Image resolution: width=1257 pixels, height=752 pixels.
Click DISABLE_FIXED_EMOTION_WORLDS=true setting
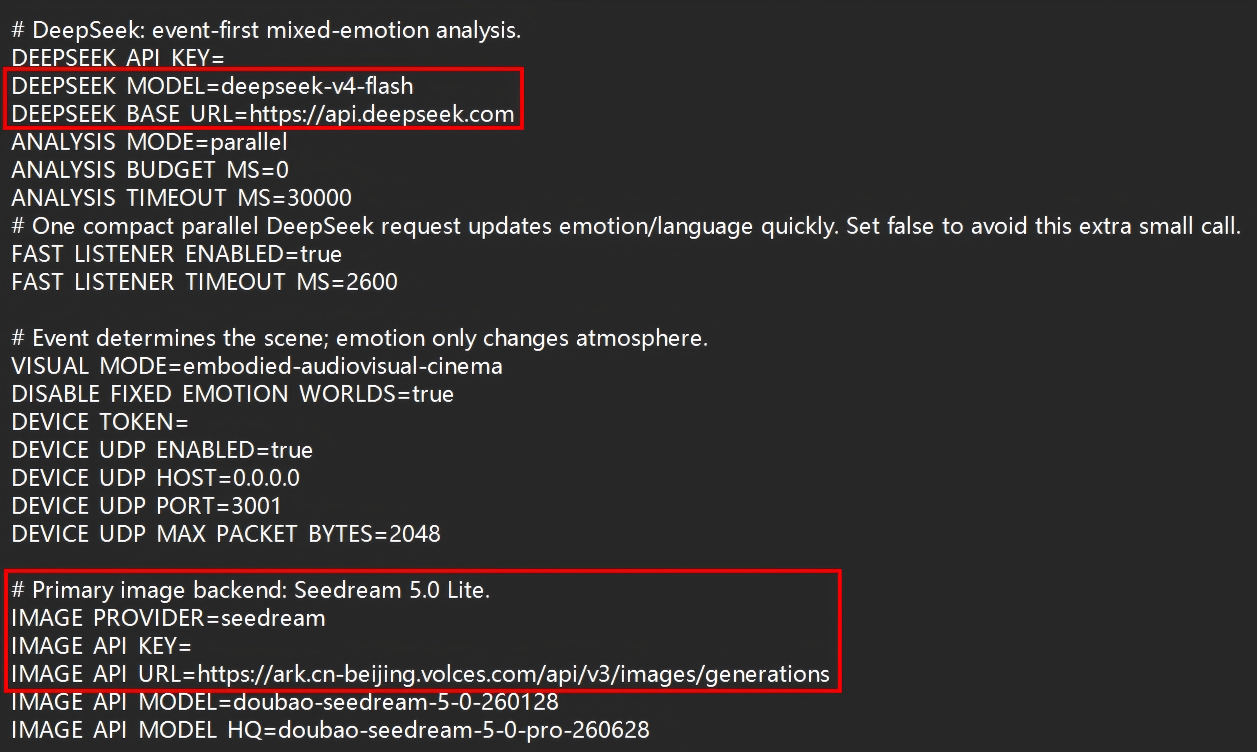pos(232,394)
